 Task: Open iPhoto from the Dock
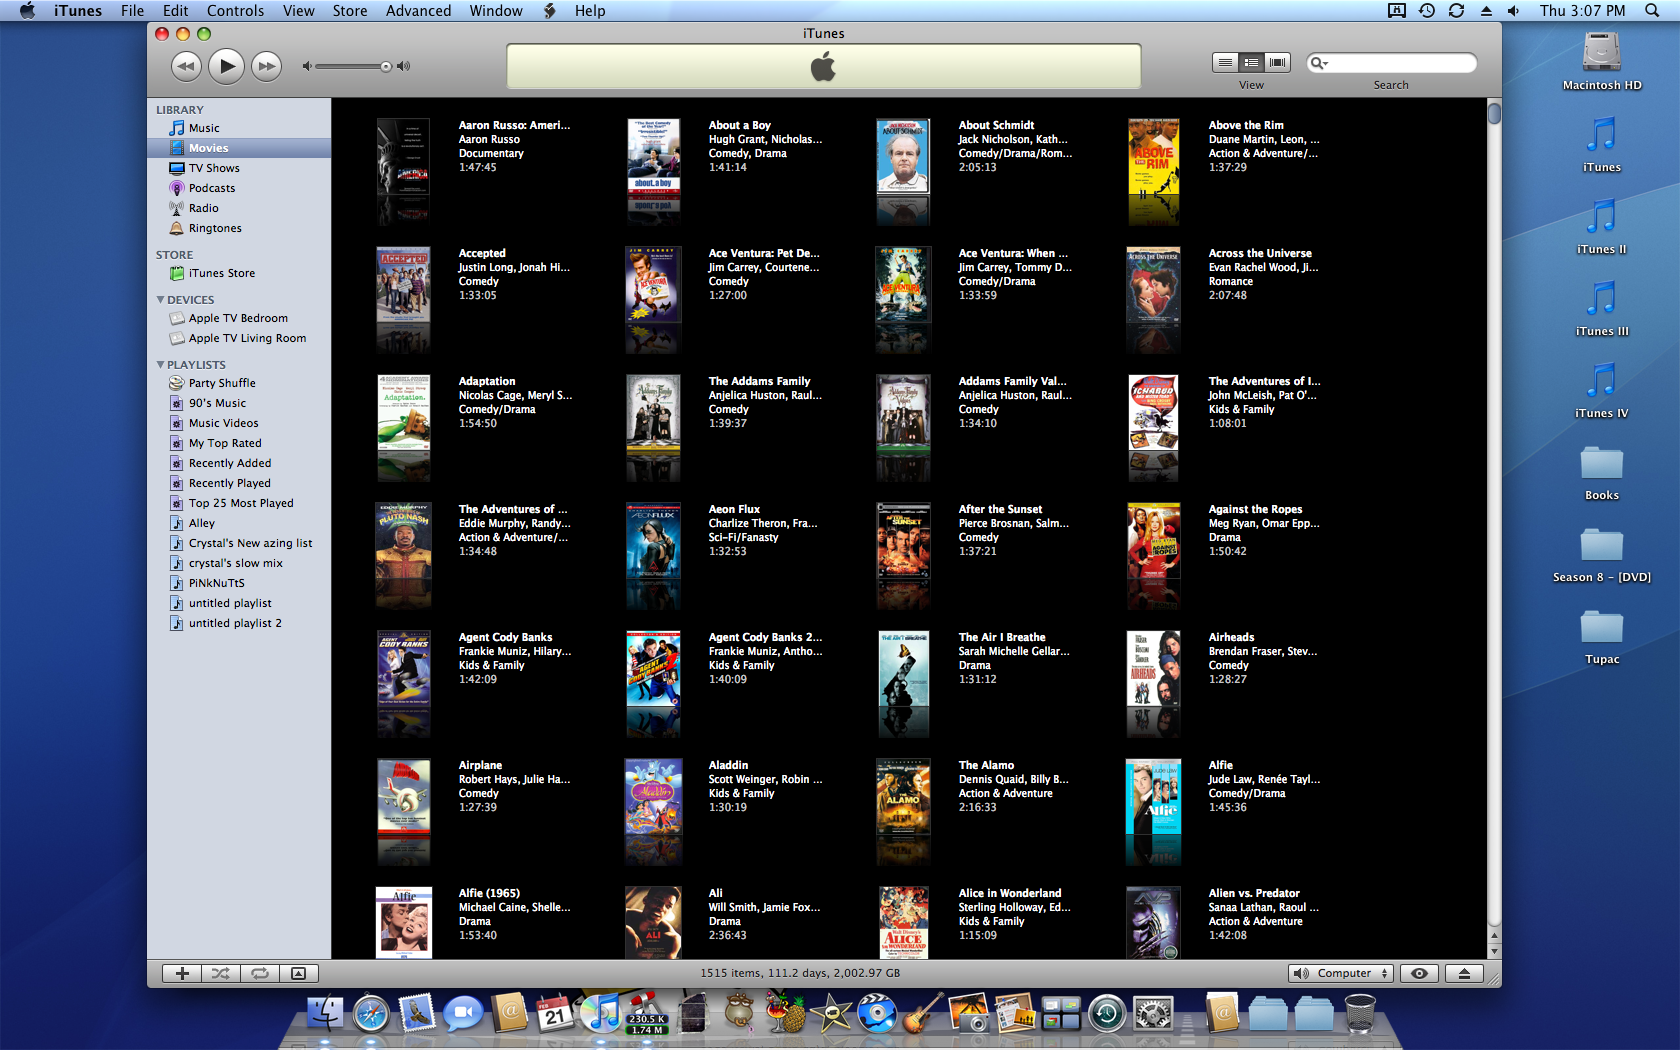coord(969,1014)
